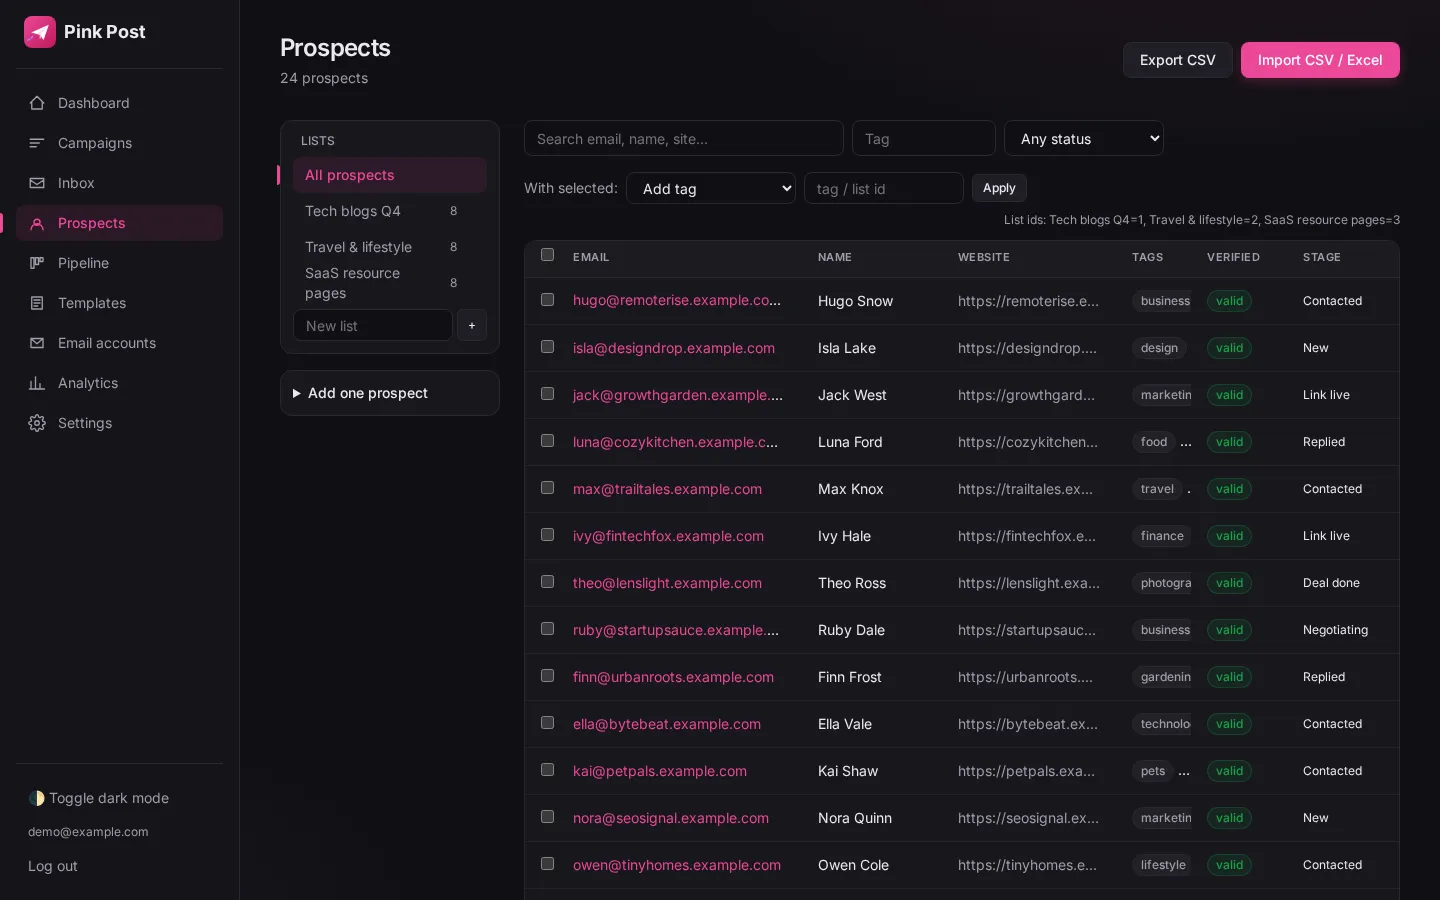The image size is (1440, 900).
Task: Check the box for Ivy Hale's row
Action: tap(547, 535)
